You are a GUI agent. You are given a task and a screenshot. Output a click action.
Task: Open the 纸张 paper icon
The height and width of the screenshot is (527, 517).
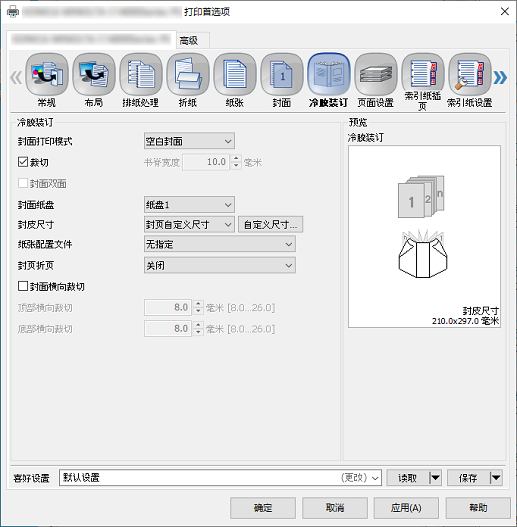click(235, 80)
